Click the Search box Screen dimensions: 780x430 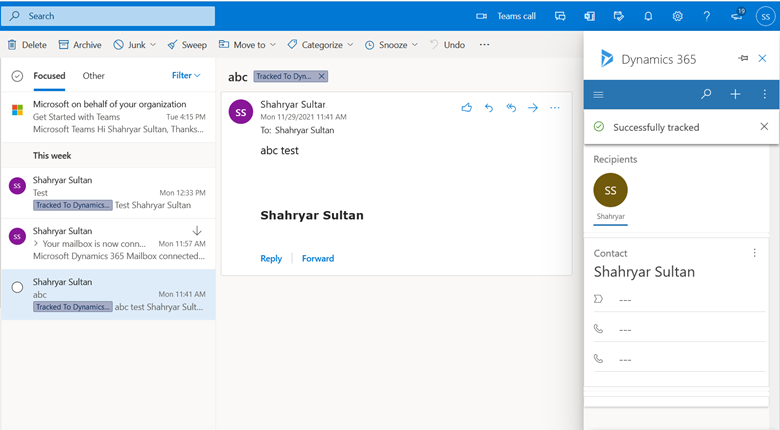coord(108,16)
